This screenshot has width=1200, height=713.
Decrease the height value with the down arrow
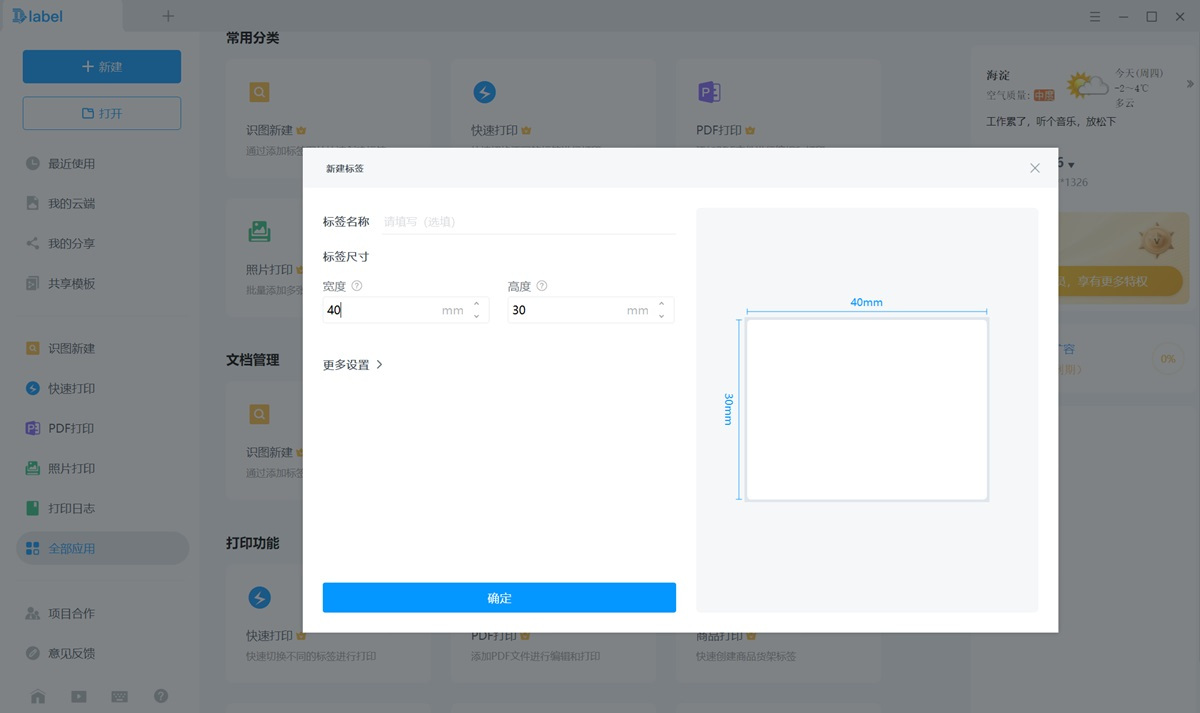(661, 316)
